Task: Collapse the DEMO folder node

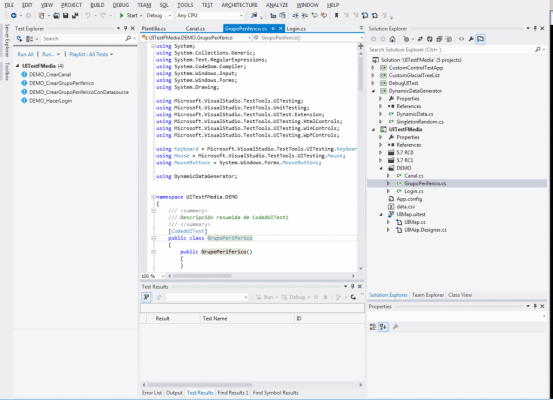Action: [381, 168]
